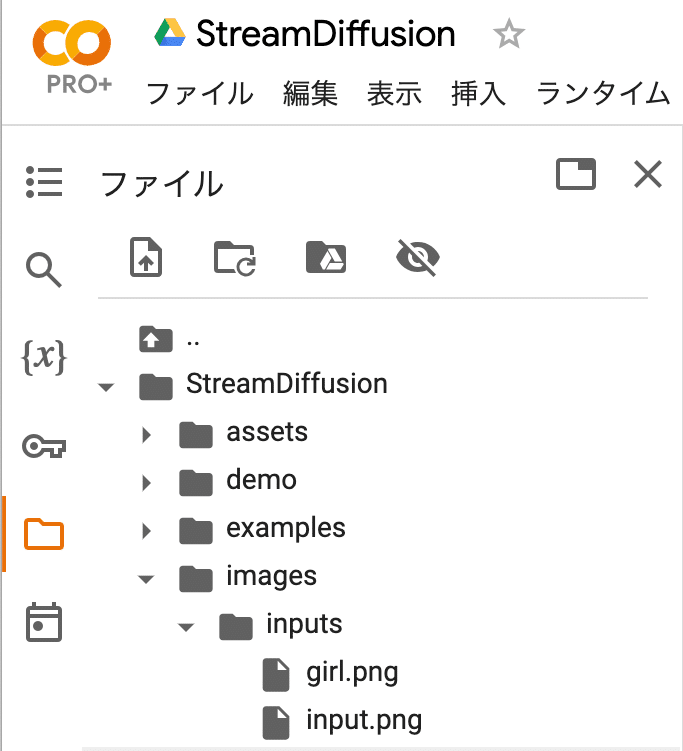Open the table of contents sidebar icon
Screen dimensions: 683x751
[43, 182]
